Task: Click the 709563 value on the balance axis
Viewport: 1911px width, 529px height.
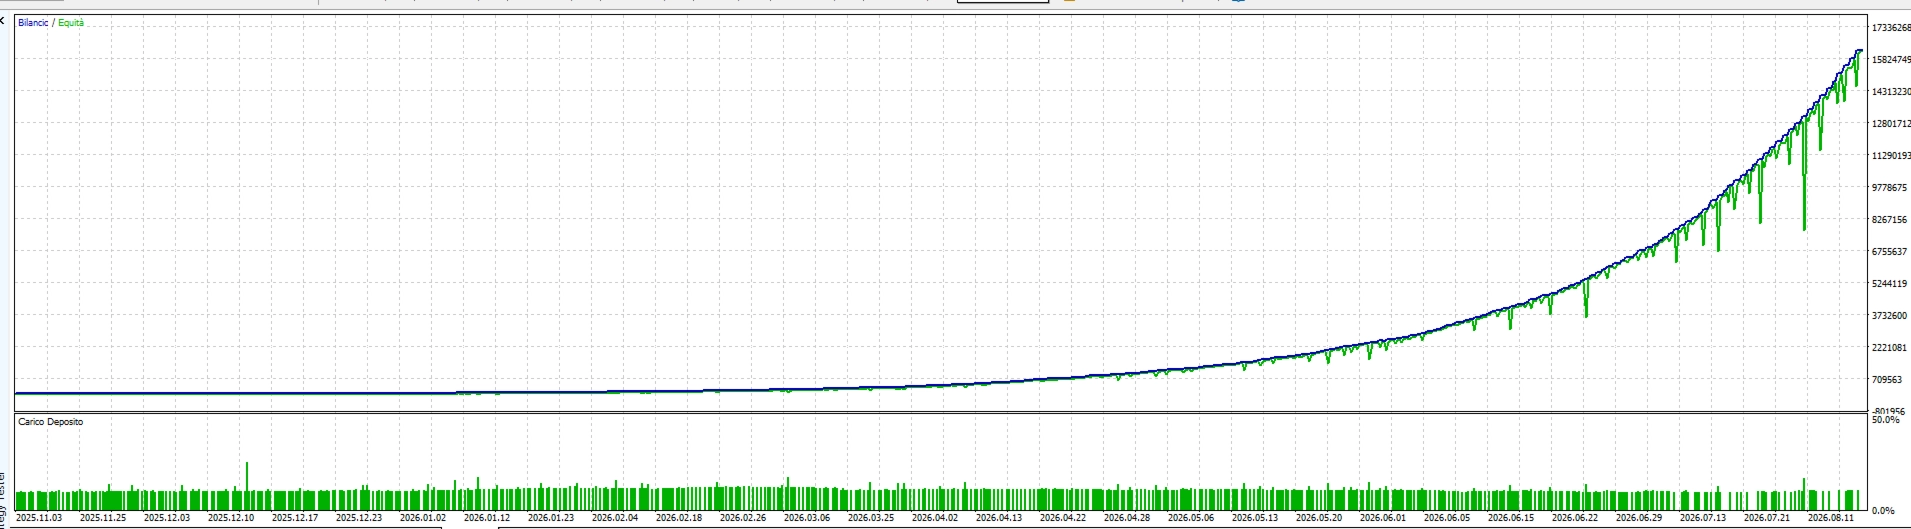Action: 1887,380
